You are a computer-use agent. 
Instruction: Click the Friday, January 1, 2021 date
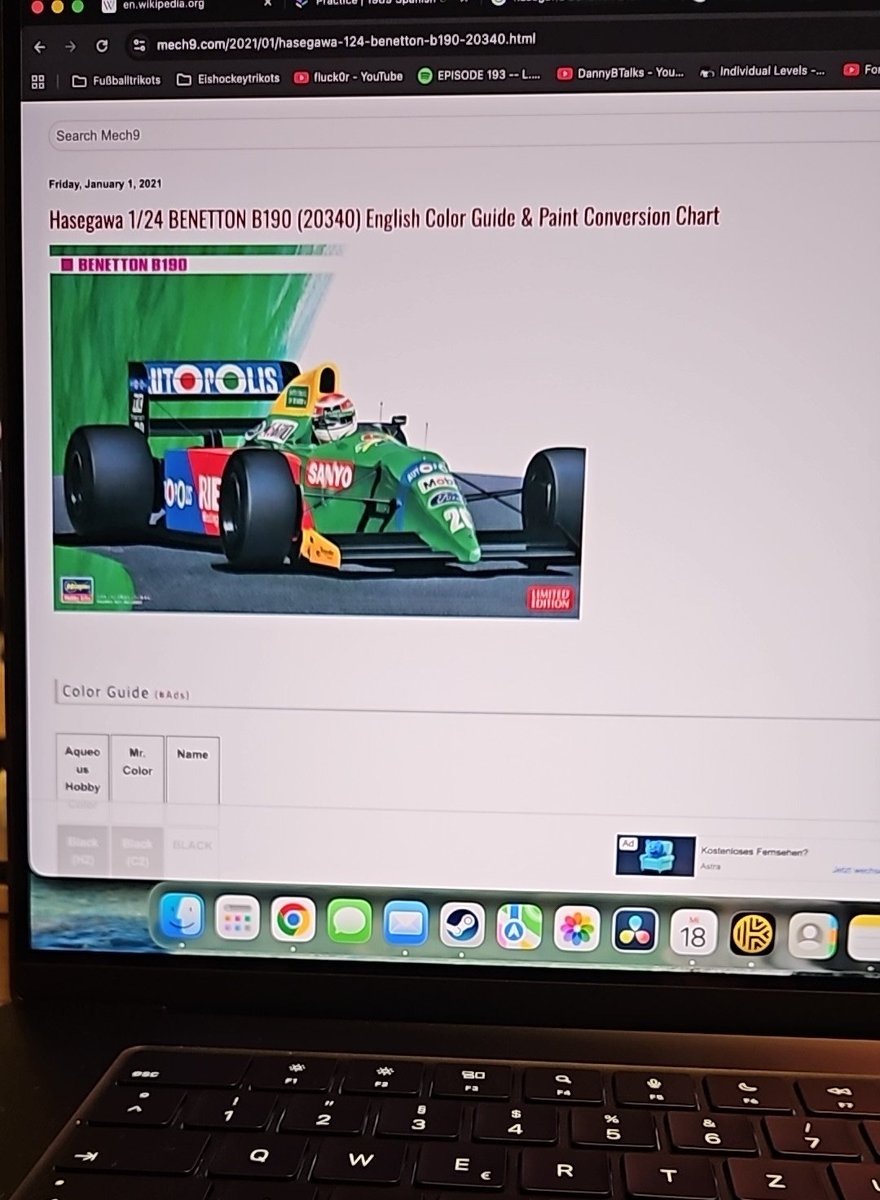click(x=105, y=184)
